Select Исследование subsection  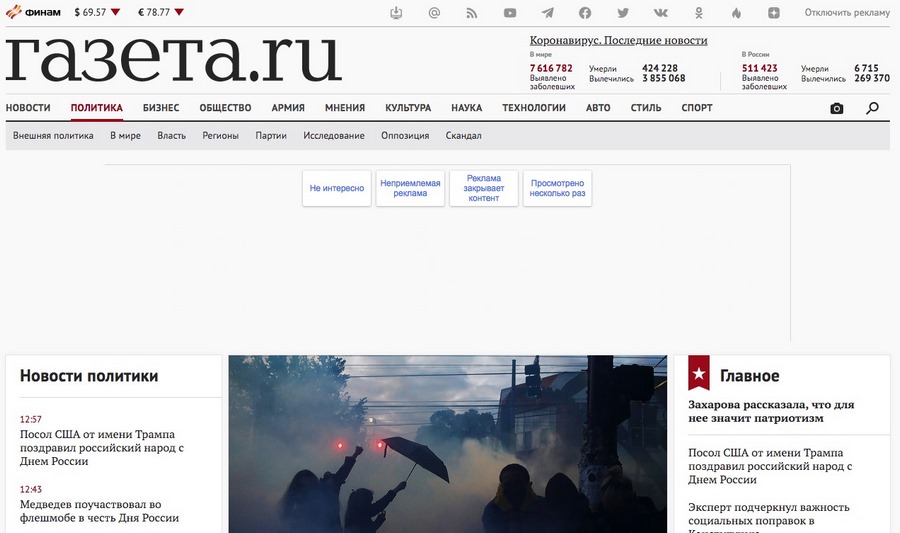click(x=334, y=136)
